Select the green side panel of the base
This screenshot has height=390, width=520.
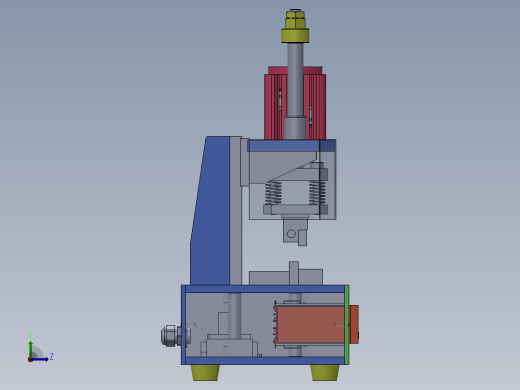coord(347,325)
